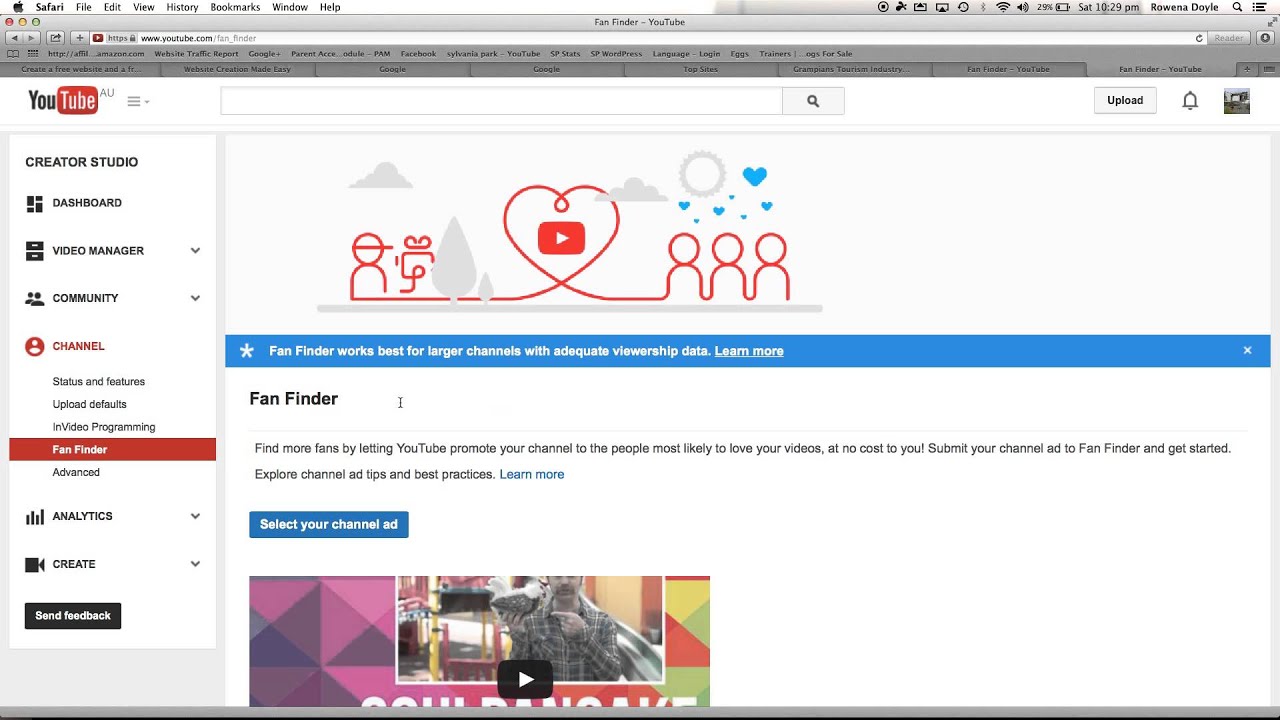Click the Dashboard grid icon

[35, 203]
